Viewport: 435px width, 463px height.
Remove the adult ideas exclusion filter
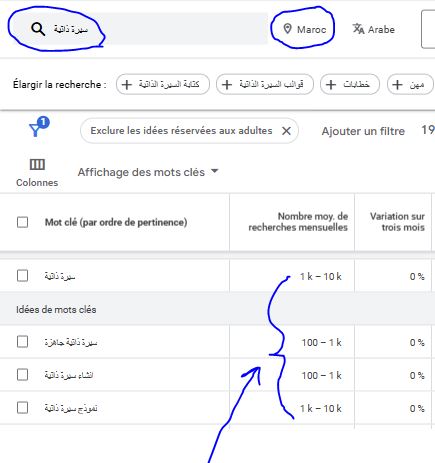click(x=286, y=131)
